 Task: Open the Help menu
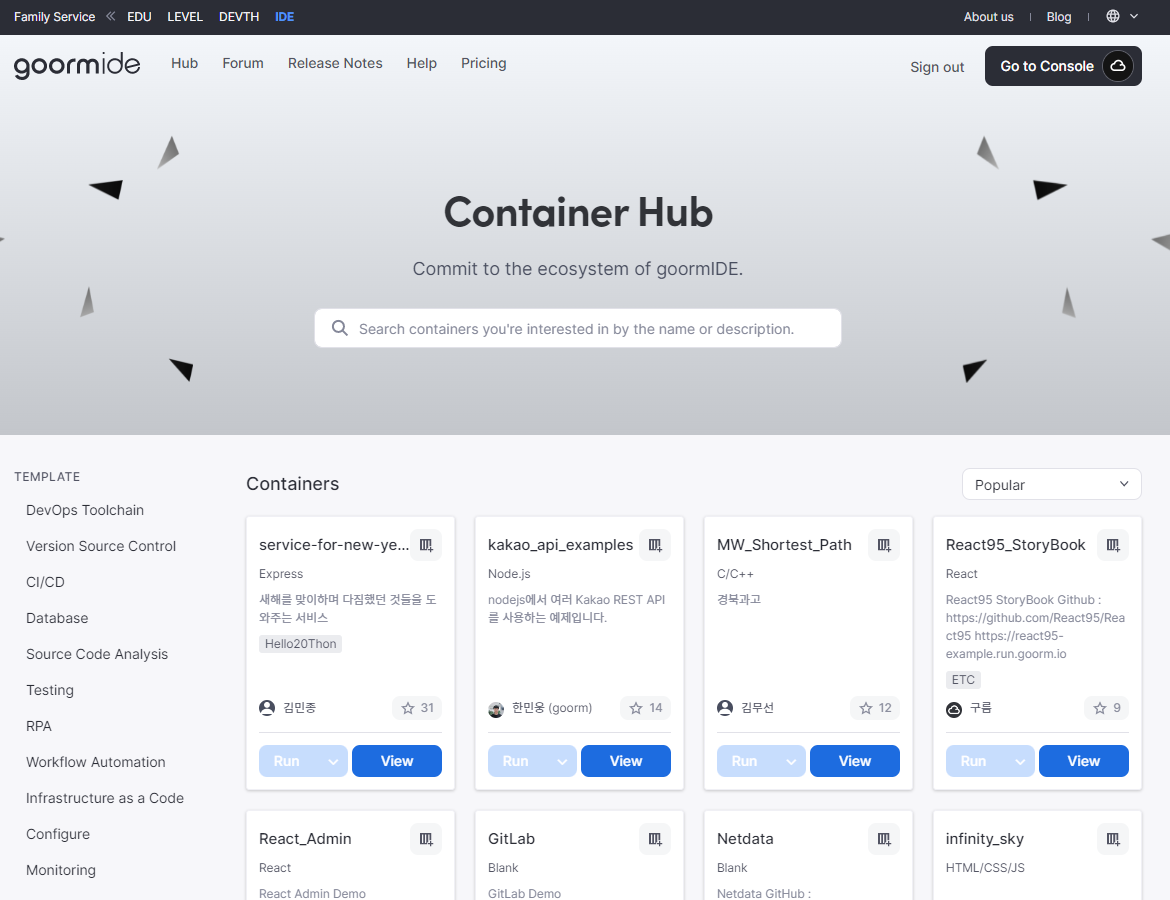click(x=422, y=63)
